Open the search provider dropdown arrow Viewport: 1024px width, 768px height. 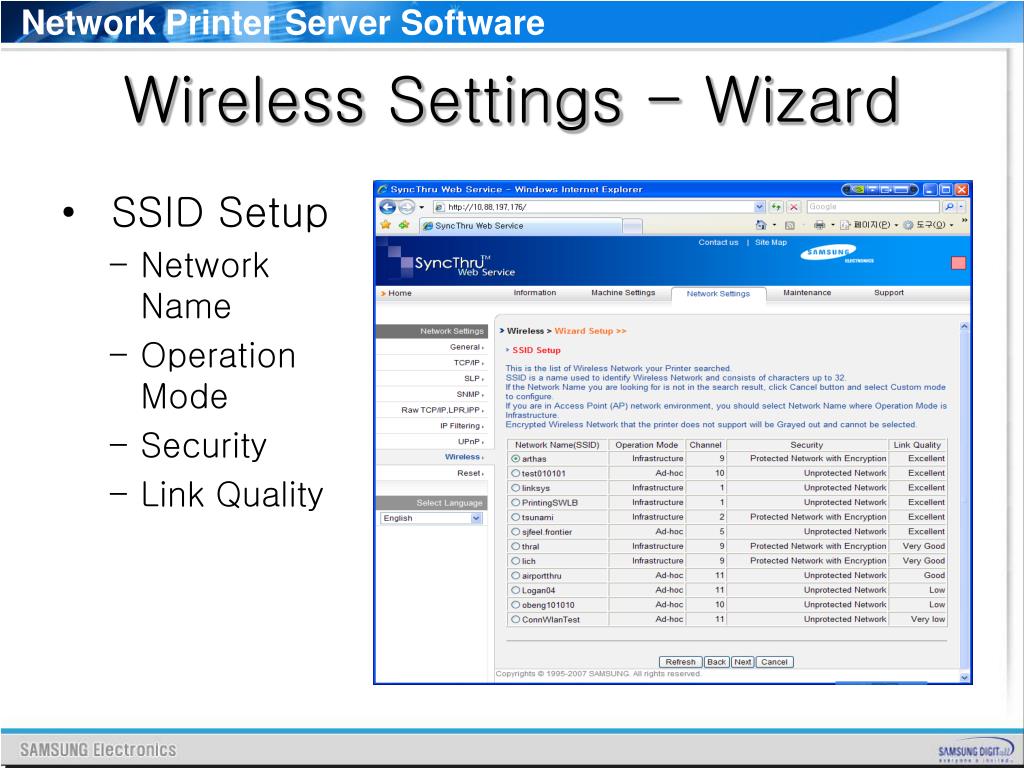click(x=961, y=207)
